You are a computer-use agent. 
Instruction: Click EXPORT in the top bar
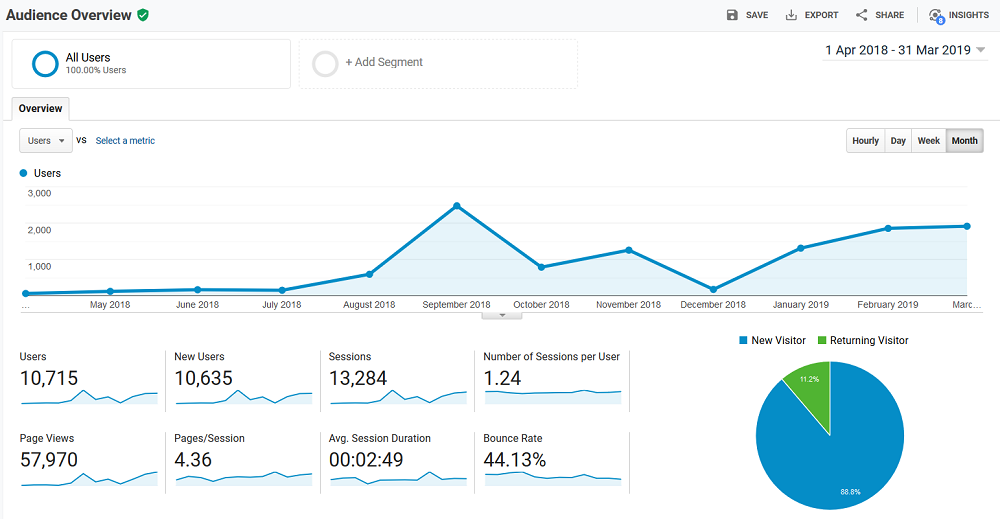pos(821,15)
